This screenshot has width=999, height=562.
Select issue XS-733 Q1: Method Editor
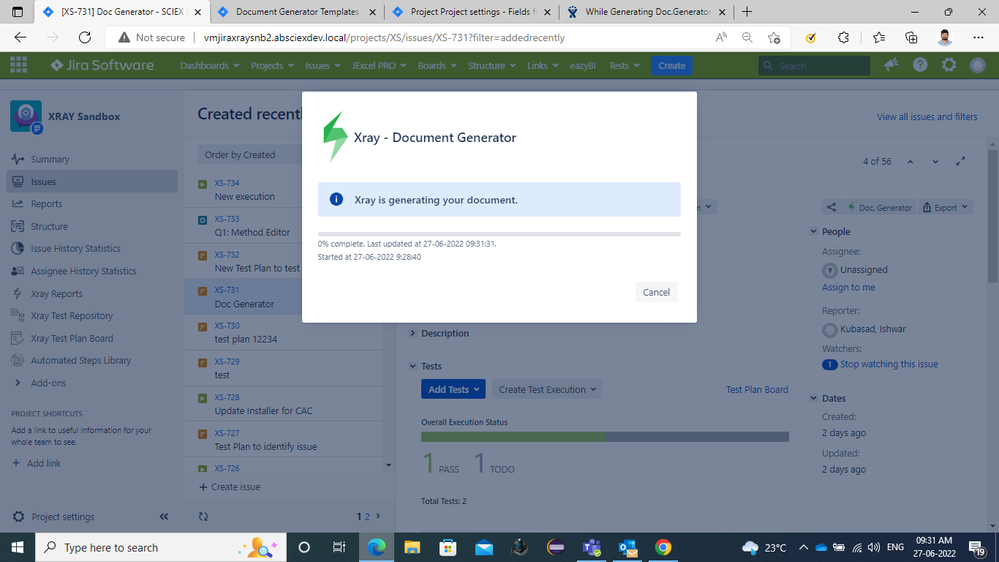[284, 225]
